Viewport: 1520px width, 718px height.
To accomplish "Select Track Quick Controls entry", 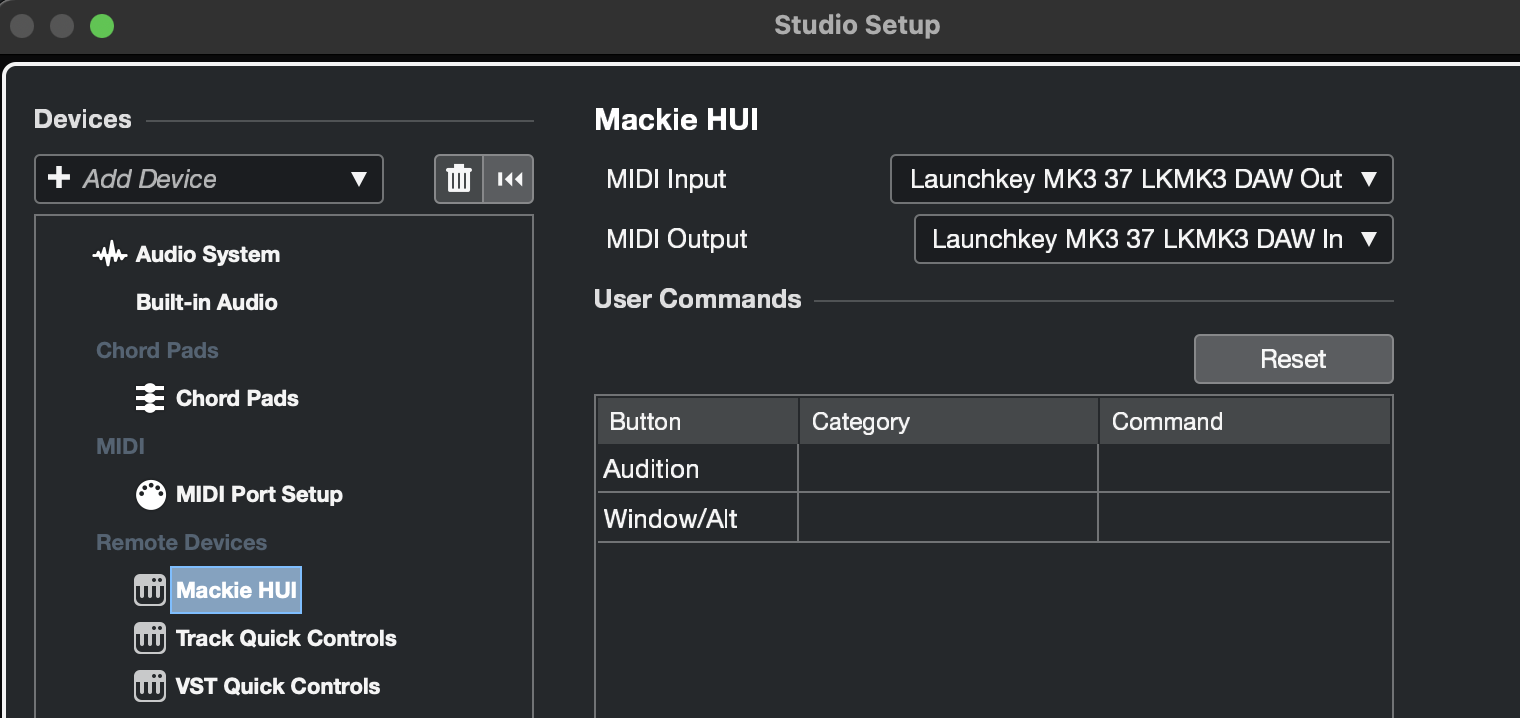I will pyautogui.click(x=286, y=638).
